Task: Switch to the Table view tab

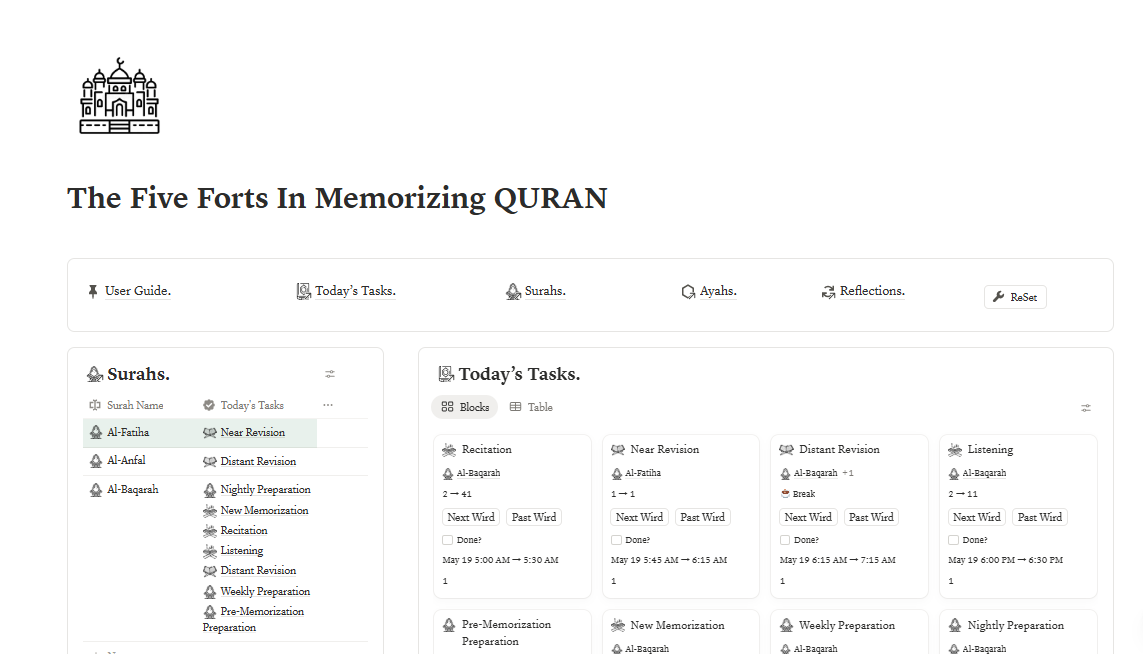Action: (x=531, y=407)
